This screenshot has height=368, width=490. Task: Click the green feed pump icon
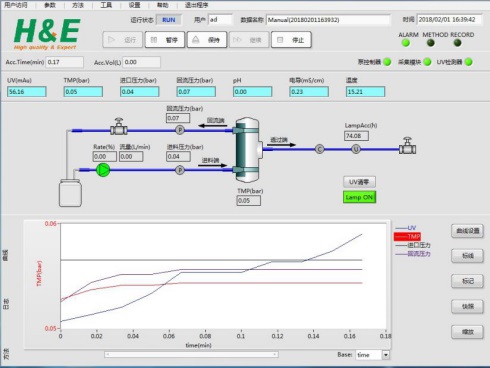click(x=103, y=170)
